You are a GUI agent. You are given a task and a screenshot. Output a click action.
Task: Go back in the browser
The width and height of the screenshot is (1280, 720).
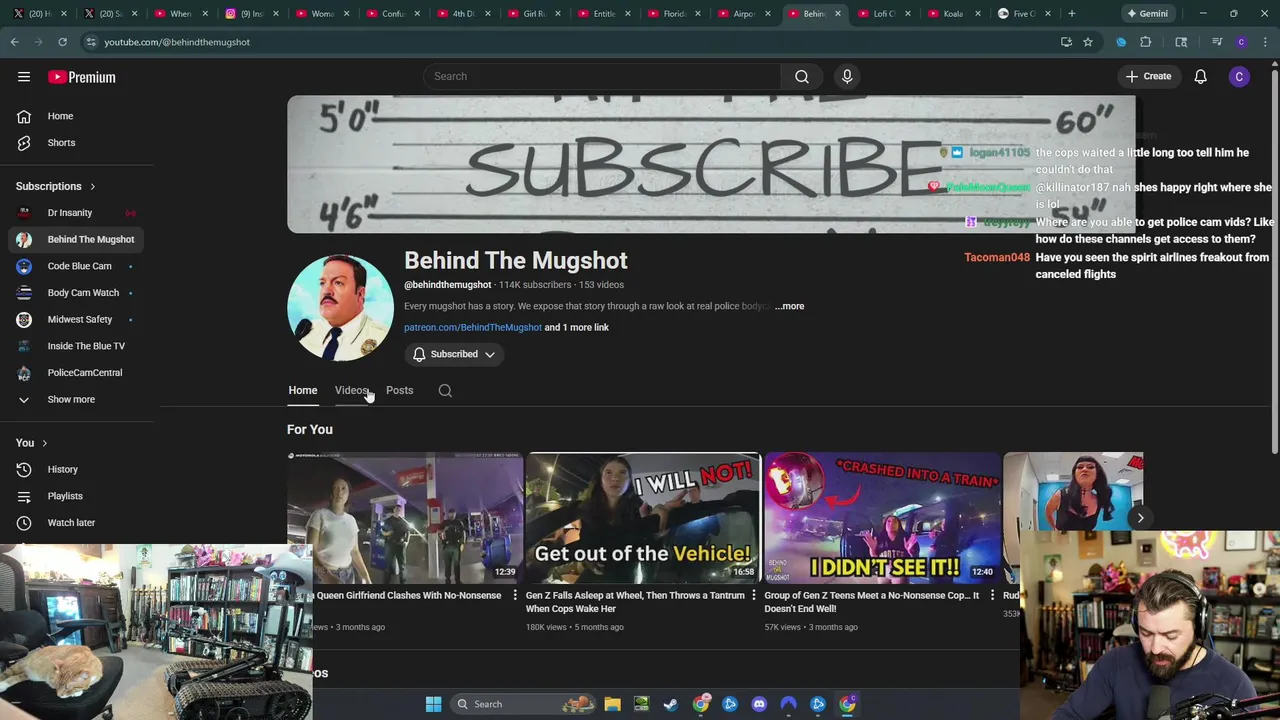[15, 42]
